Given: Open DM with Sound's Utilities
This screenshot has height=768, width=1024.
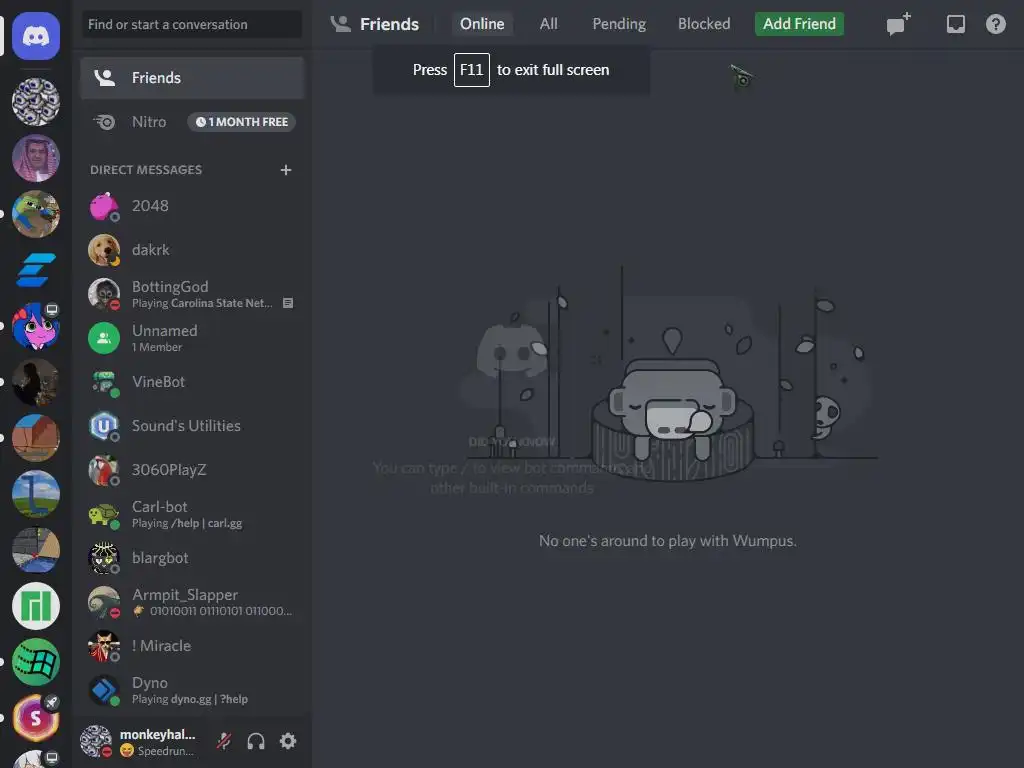Looking at the screenshot, I should pos(192,426).
